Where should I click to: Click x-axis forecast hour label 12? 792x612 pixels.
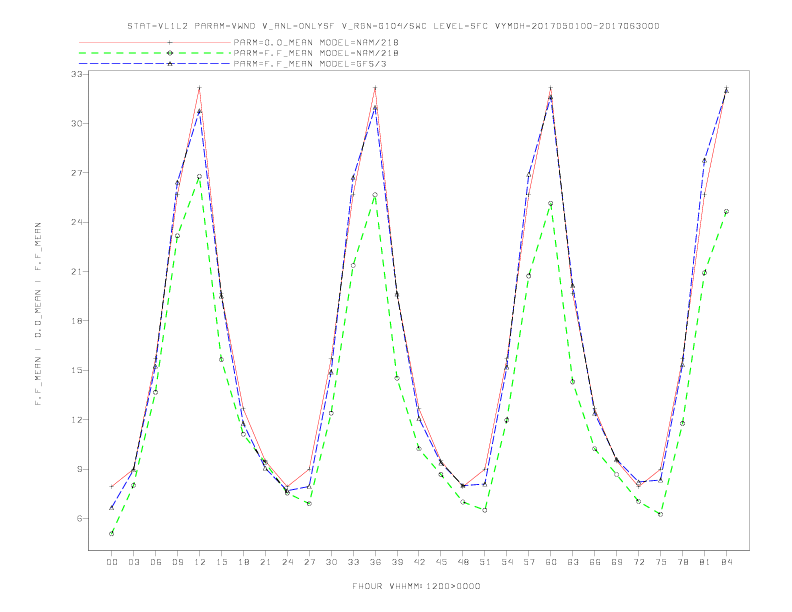point(200,562)
